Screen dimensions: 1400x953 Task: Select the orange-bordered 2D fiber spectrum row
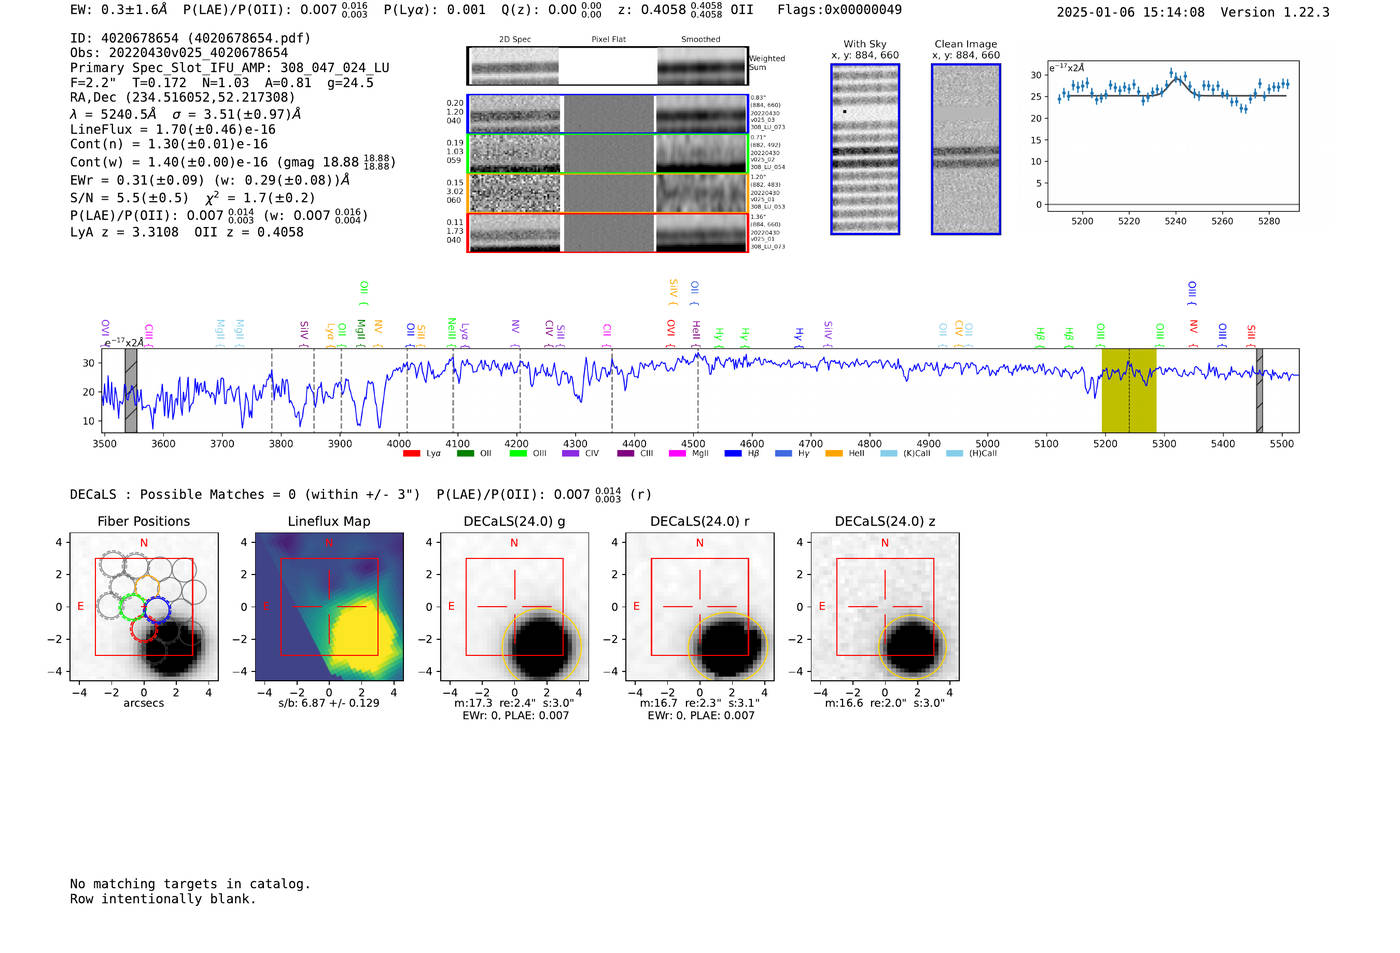coord(608,193)
